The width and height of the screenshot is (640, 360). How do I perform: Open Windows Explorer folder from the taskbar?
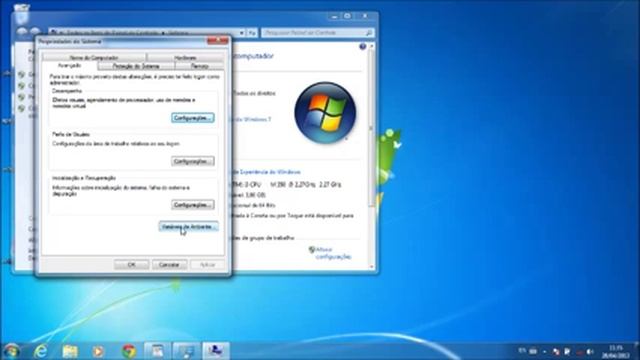click(x=70, y=351)
